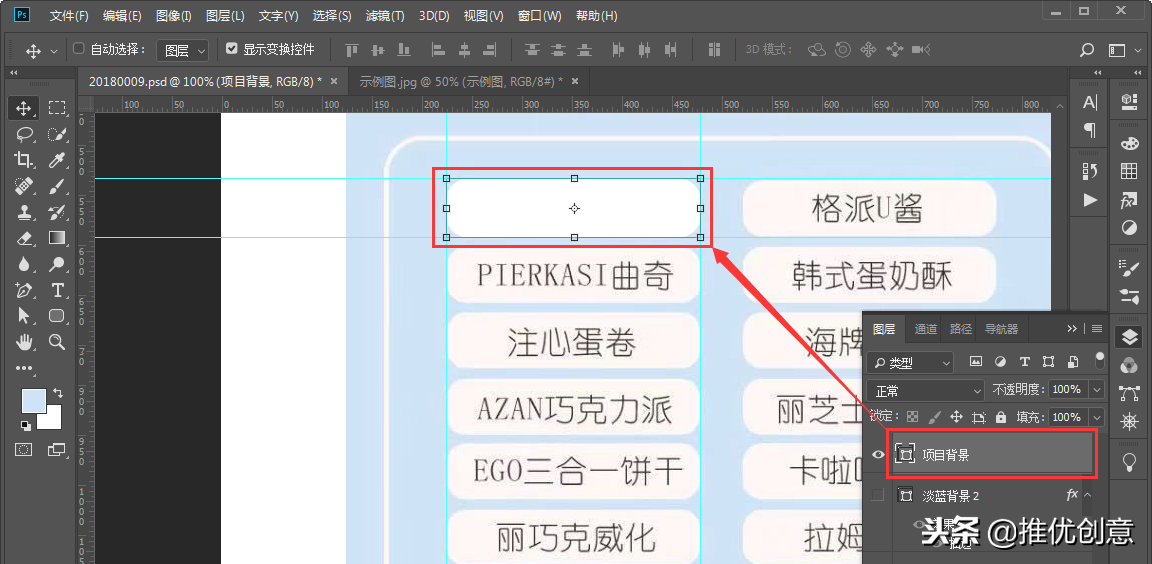Open the search icon in options bar

1087,50
